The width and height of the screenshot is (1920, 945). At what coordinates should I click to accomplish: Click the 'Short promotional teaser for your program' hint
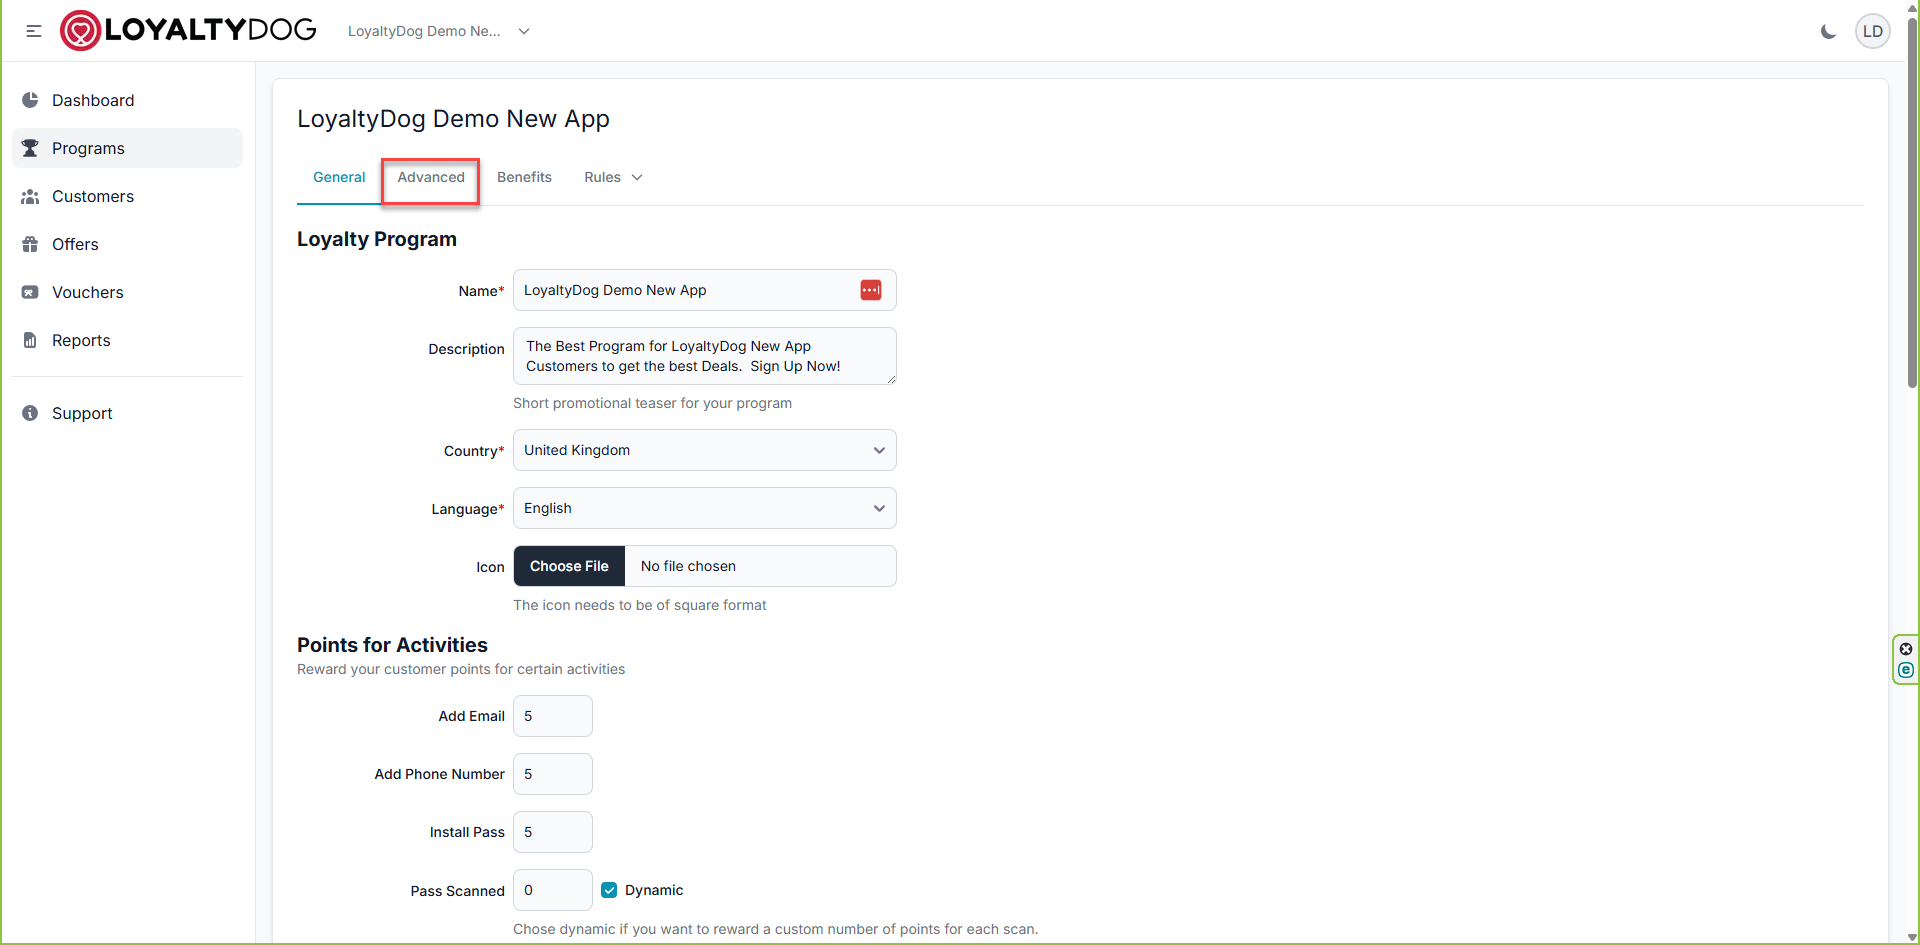pyautogui.click(x=652, y=403)
